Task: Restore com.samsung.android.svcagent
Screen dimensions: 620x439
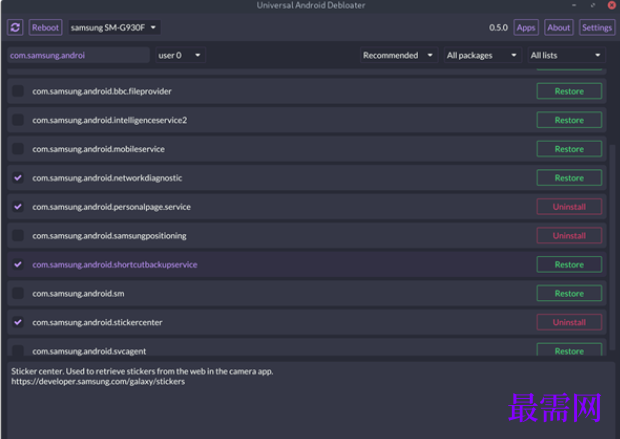Action: click(569, 350)
